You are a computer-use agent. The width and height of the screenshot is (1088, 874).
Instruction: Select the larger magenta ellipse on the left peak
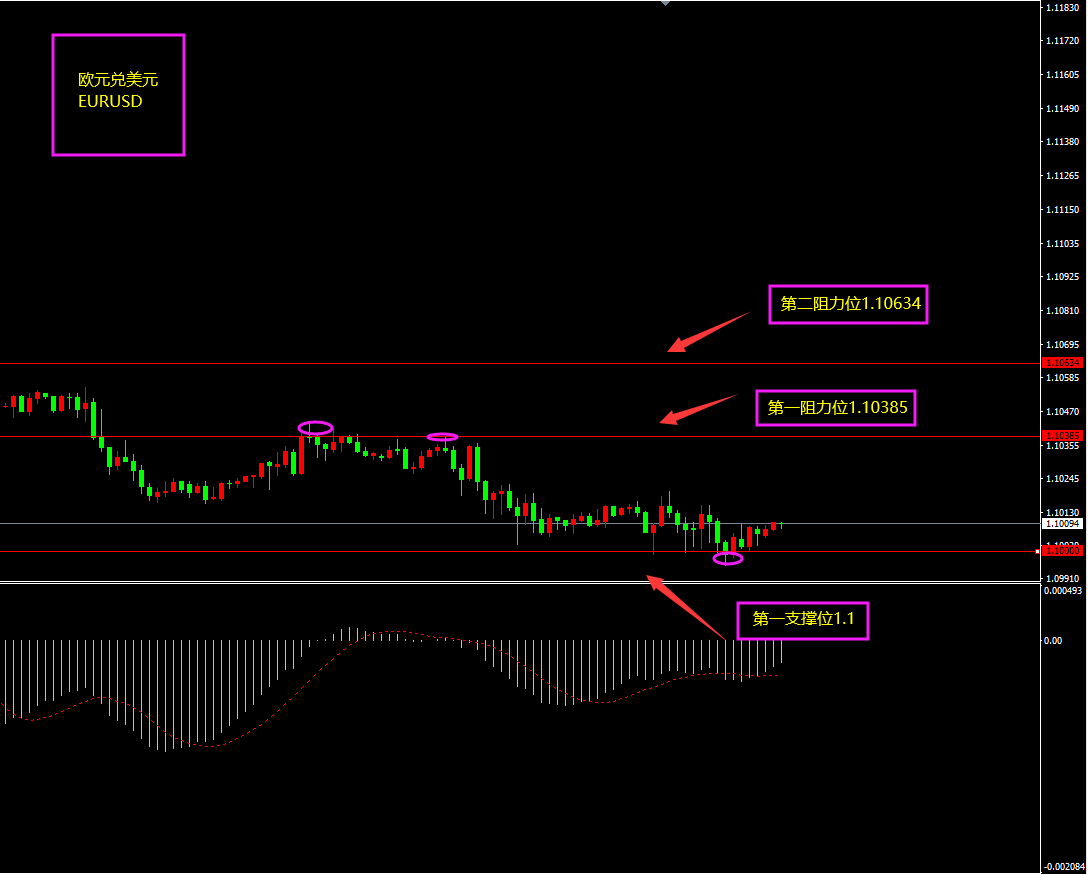(315, 428)
